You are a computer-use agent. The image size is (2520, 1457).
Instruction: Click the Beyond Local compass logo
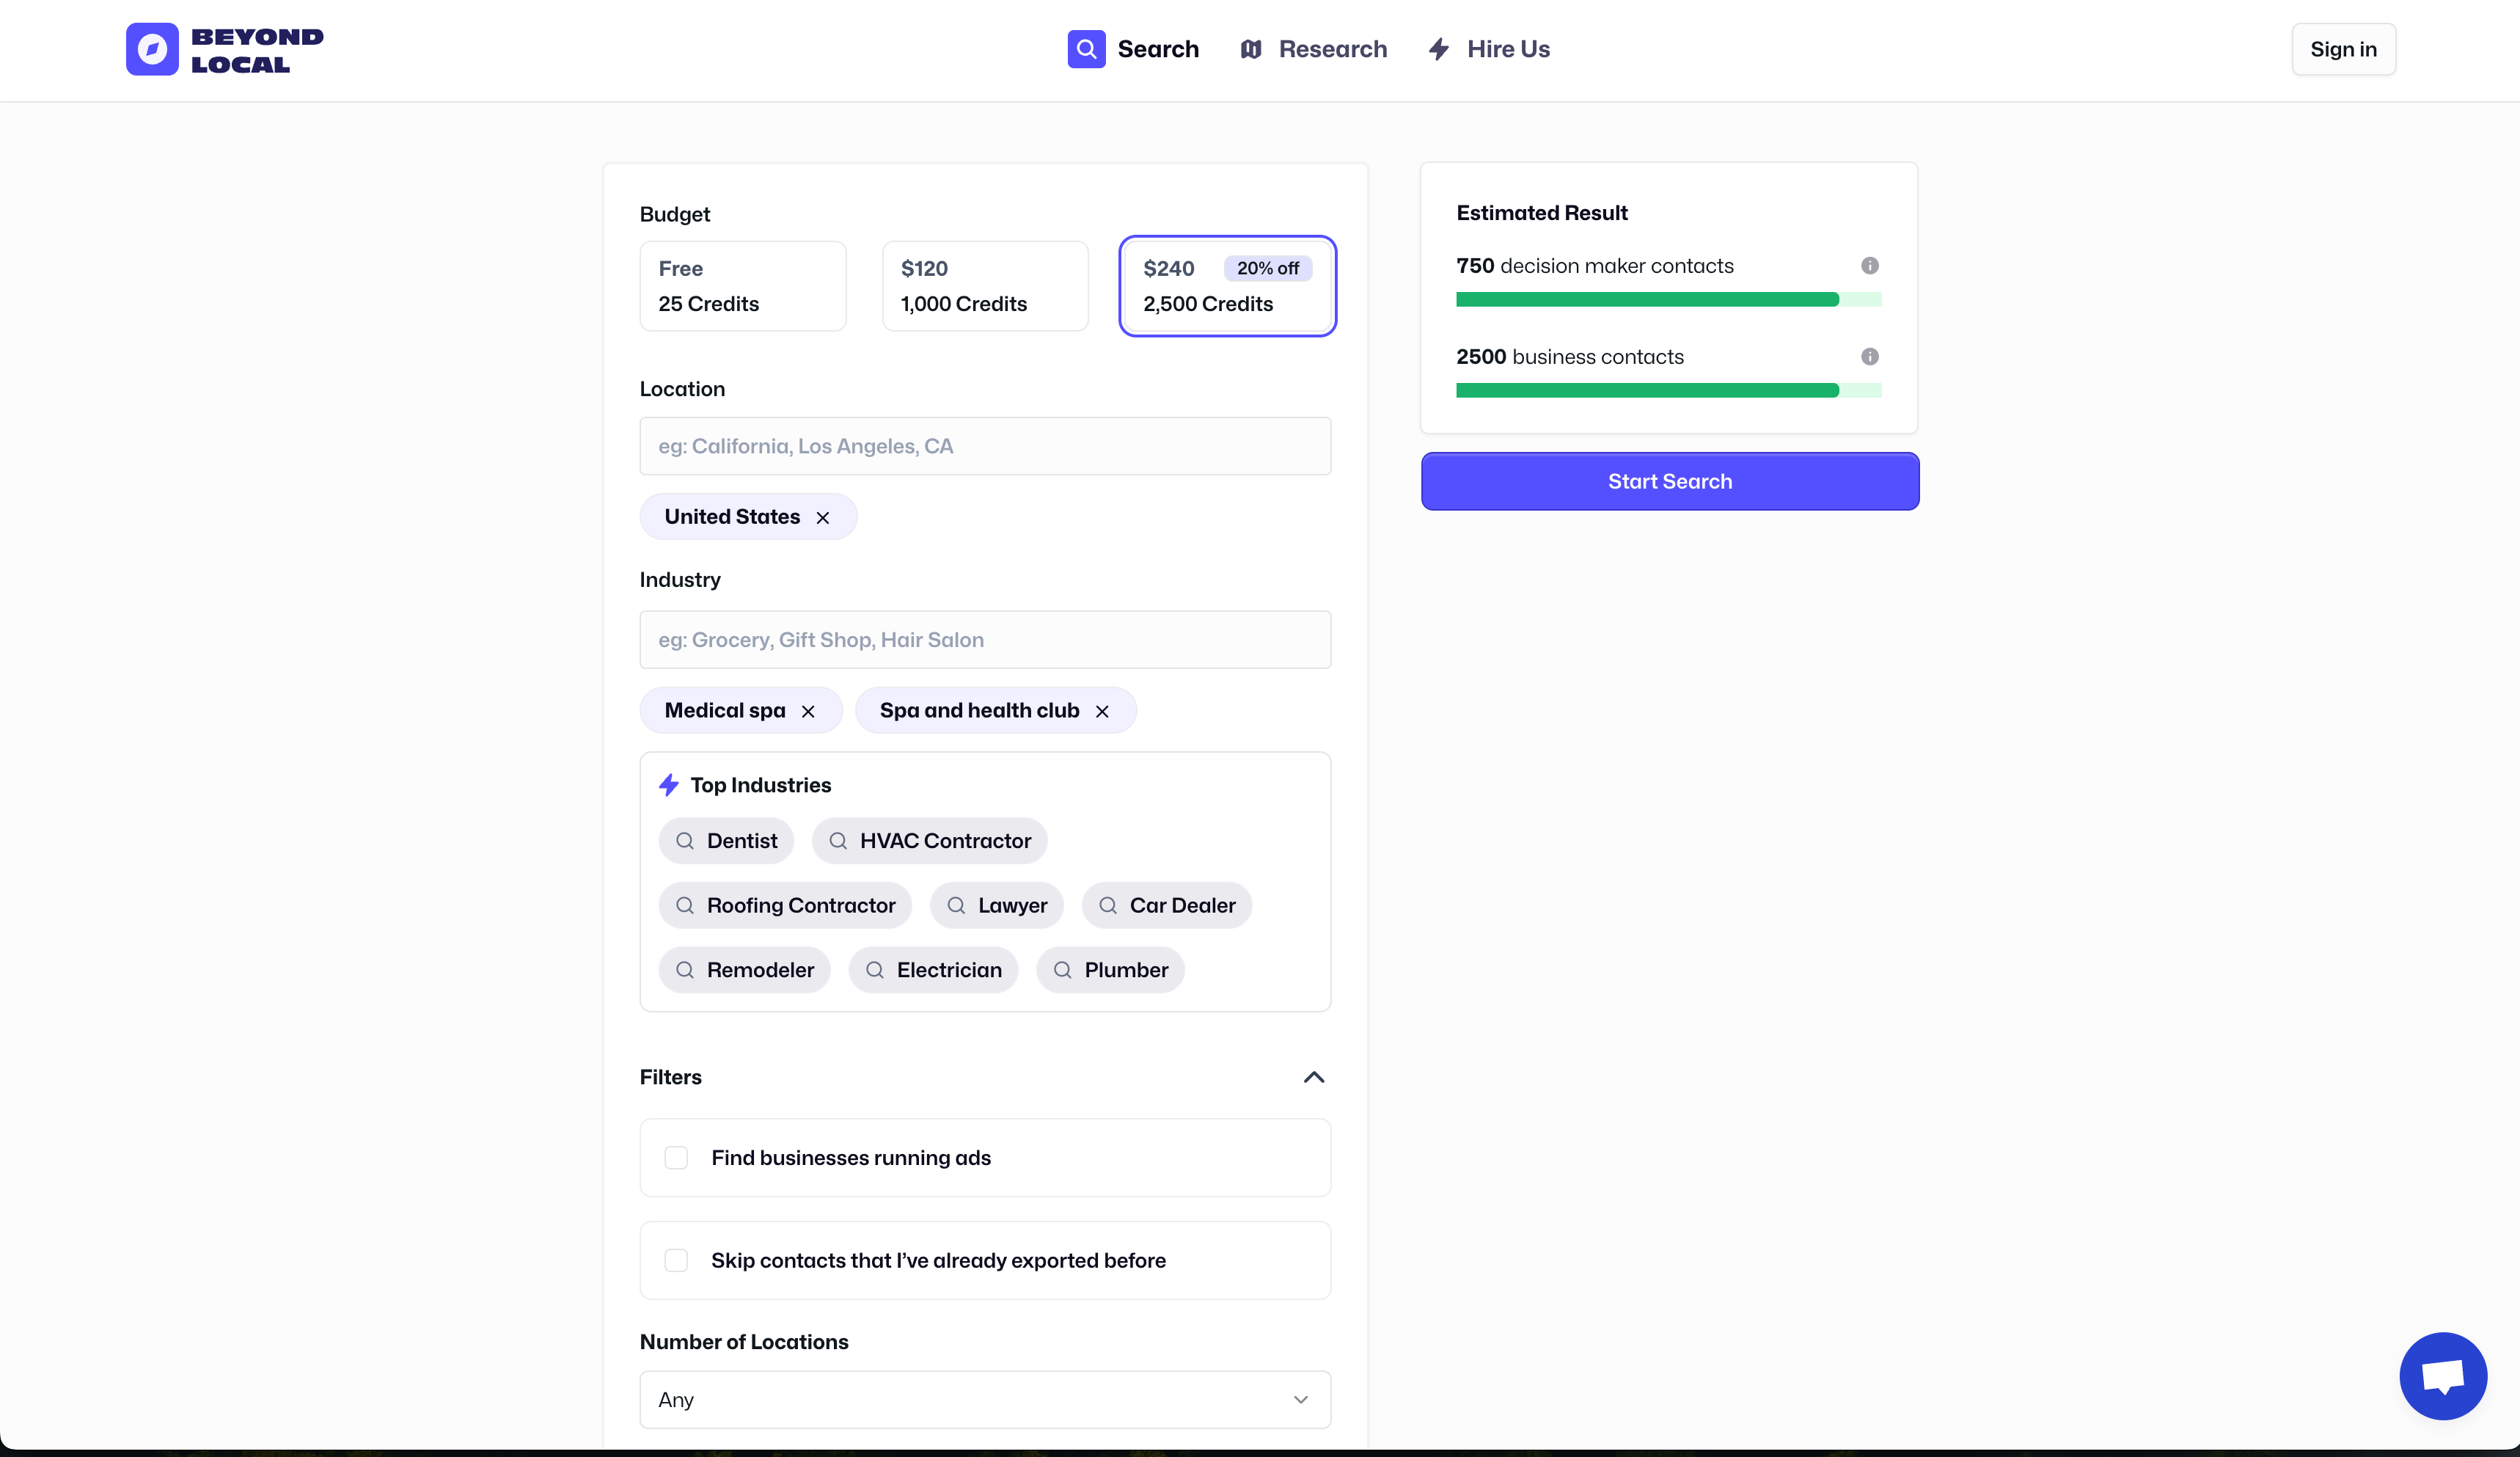click(152, 49)
